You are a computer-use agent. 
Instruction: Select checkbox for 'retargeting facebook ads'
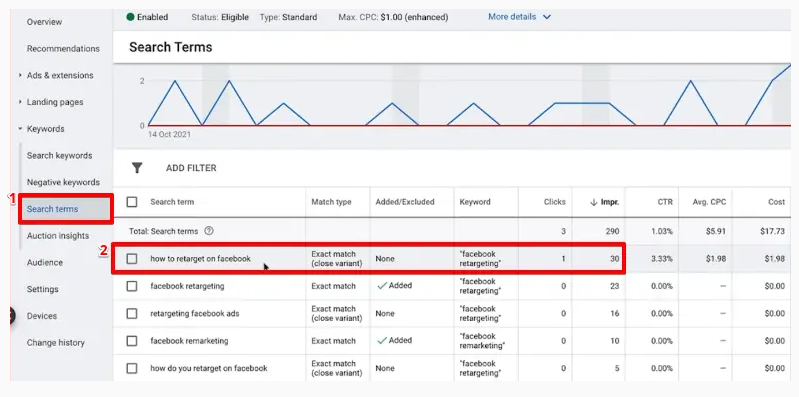[132, 313]
